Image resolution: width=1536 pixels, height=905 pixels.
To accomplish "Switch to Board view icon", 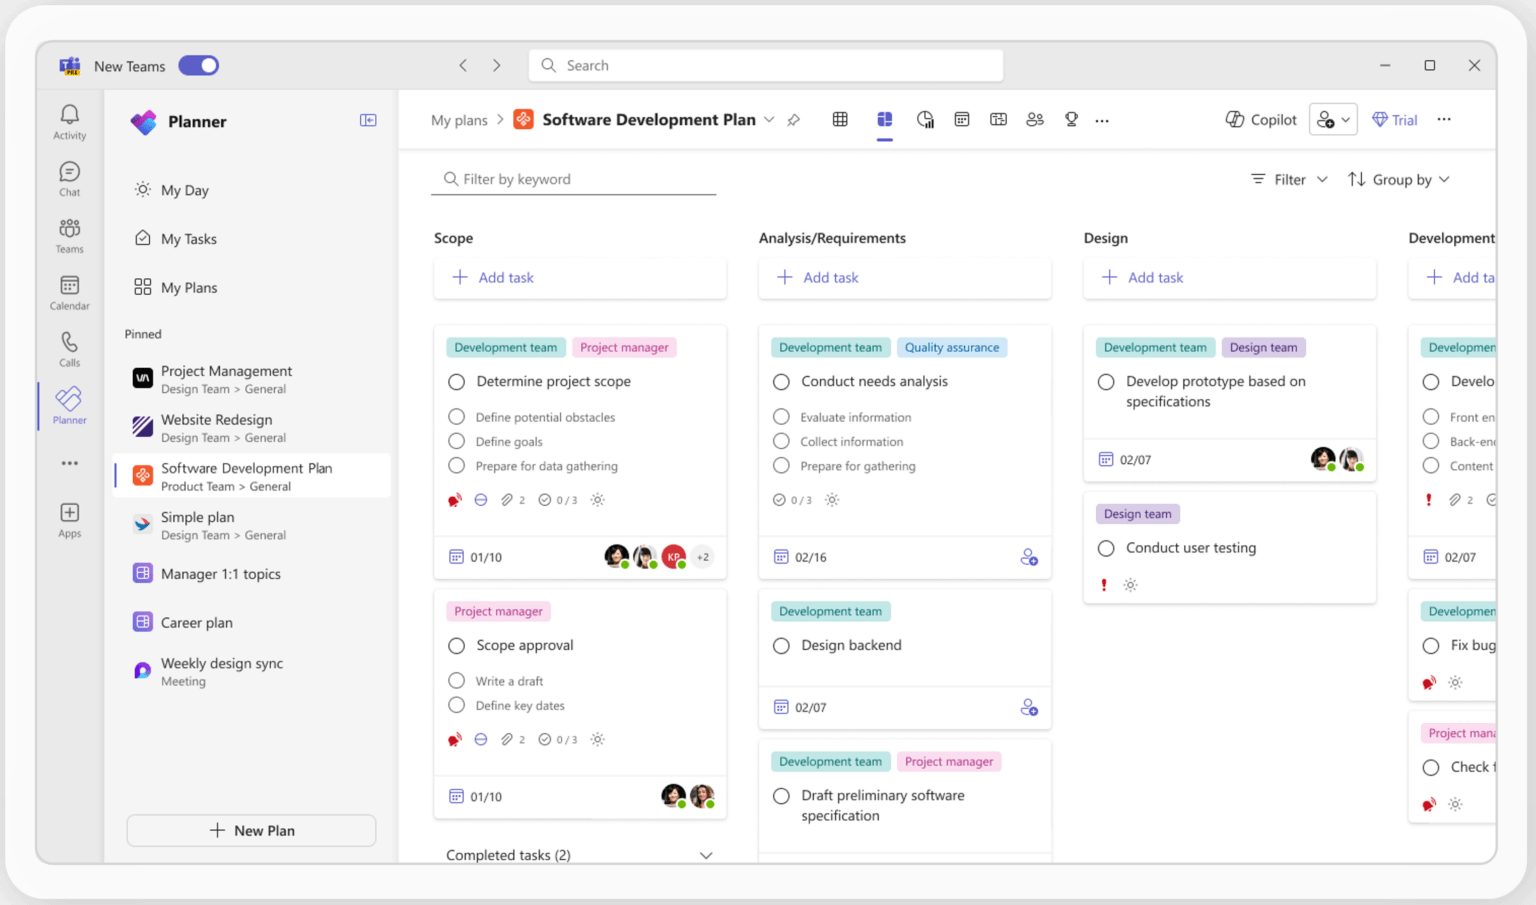I will coord(885,119).
